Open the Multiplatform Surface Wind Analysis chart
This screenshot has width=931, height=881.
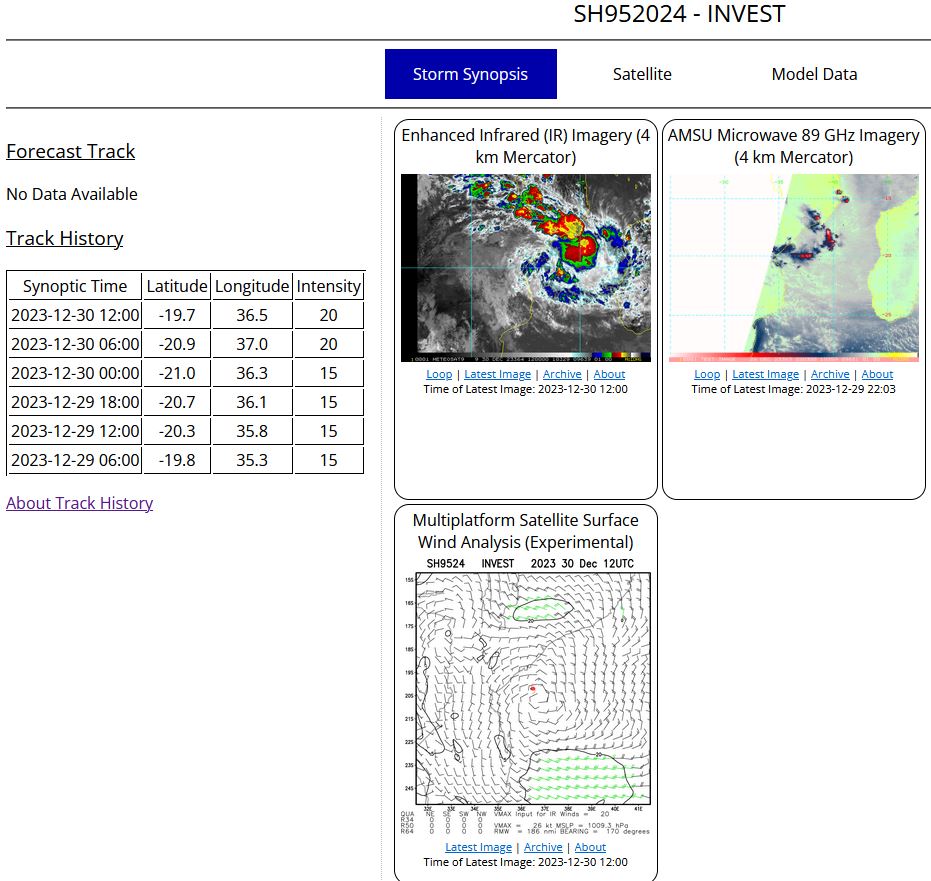[x=525, y=696]
